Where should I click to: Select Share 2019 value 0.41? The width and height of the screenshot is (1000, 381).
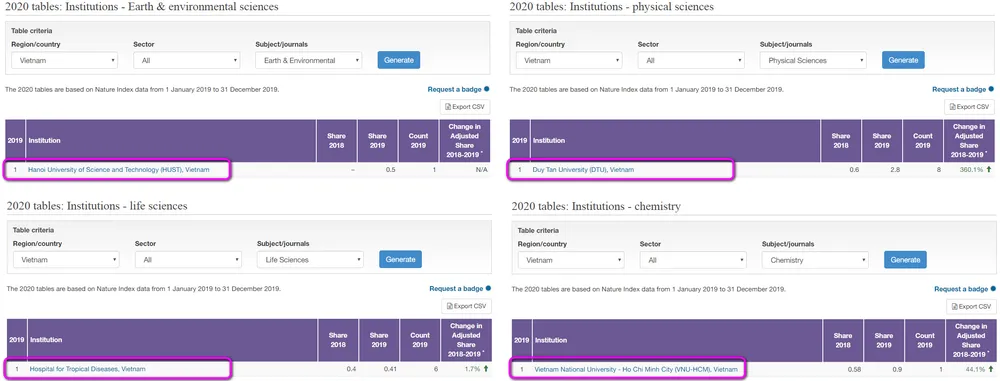tap(390, 369)
